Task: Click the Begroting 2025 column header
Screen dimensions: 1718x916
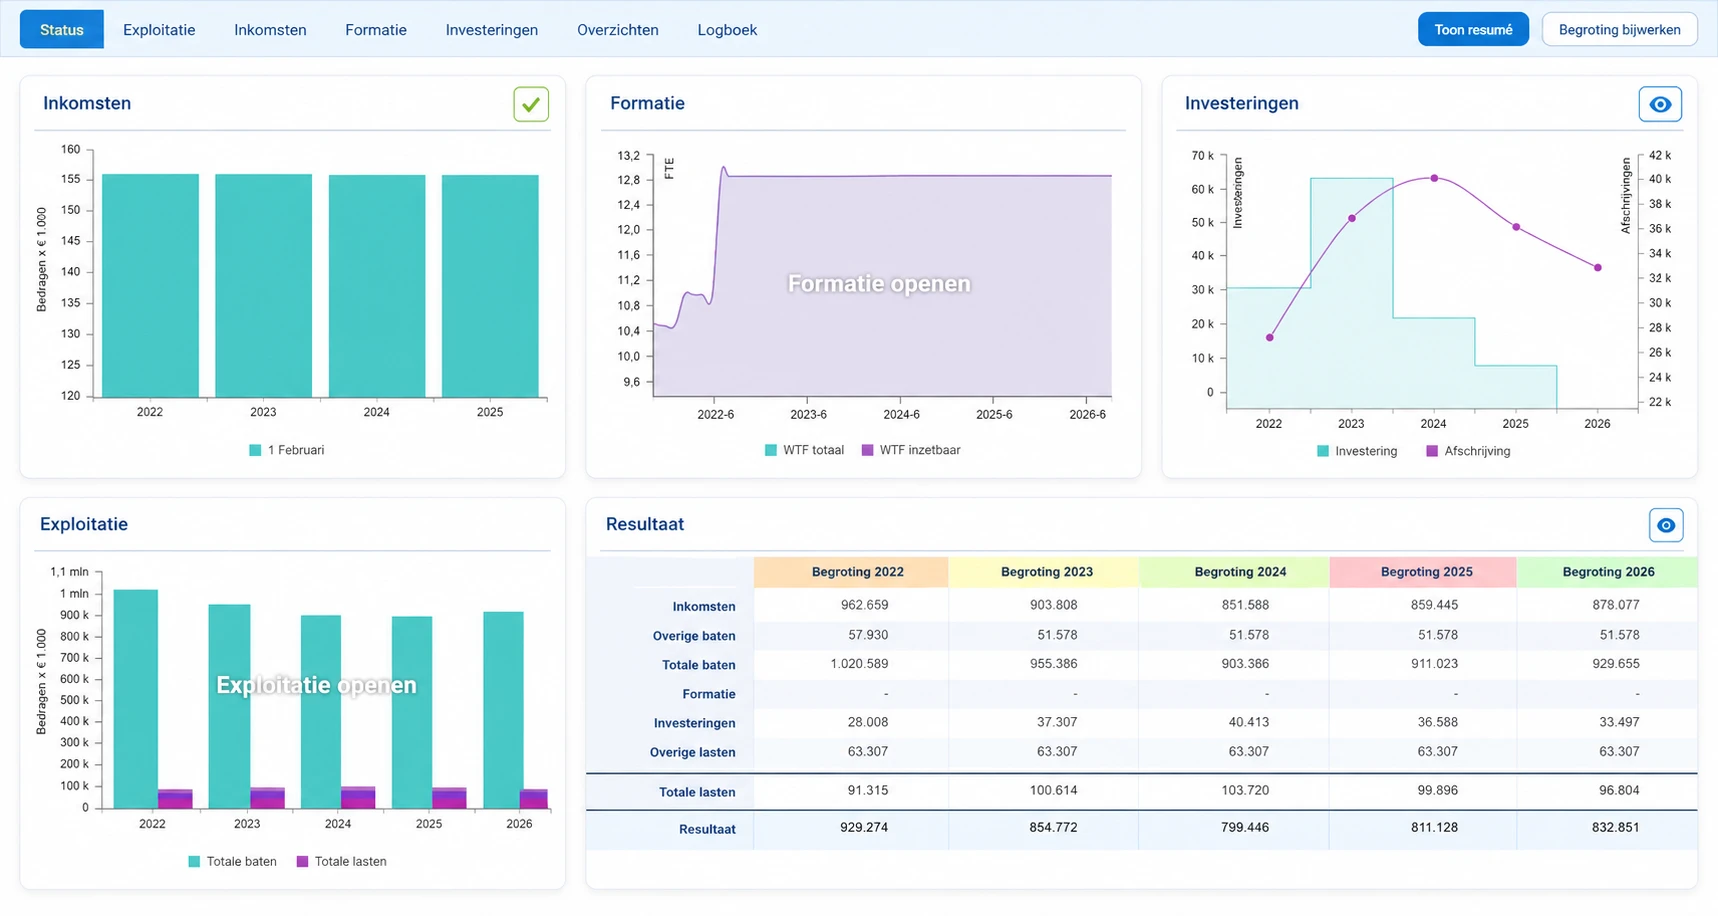Action: pyautogui.click(x=1426, y=572)
